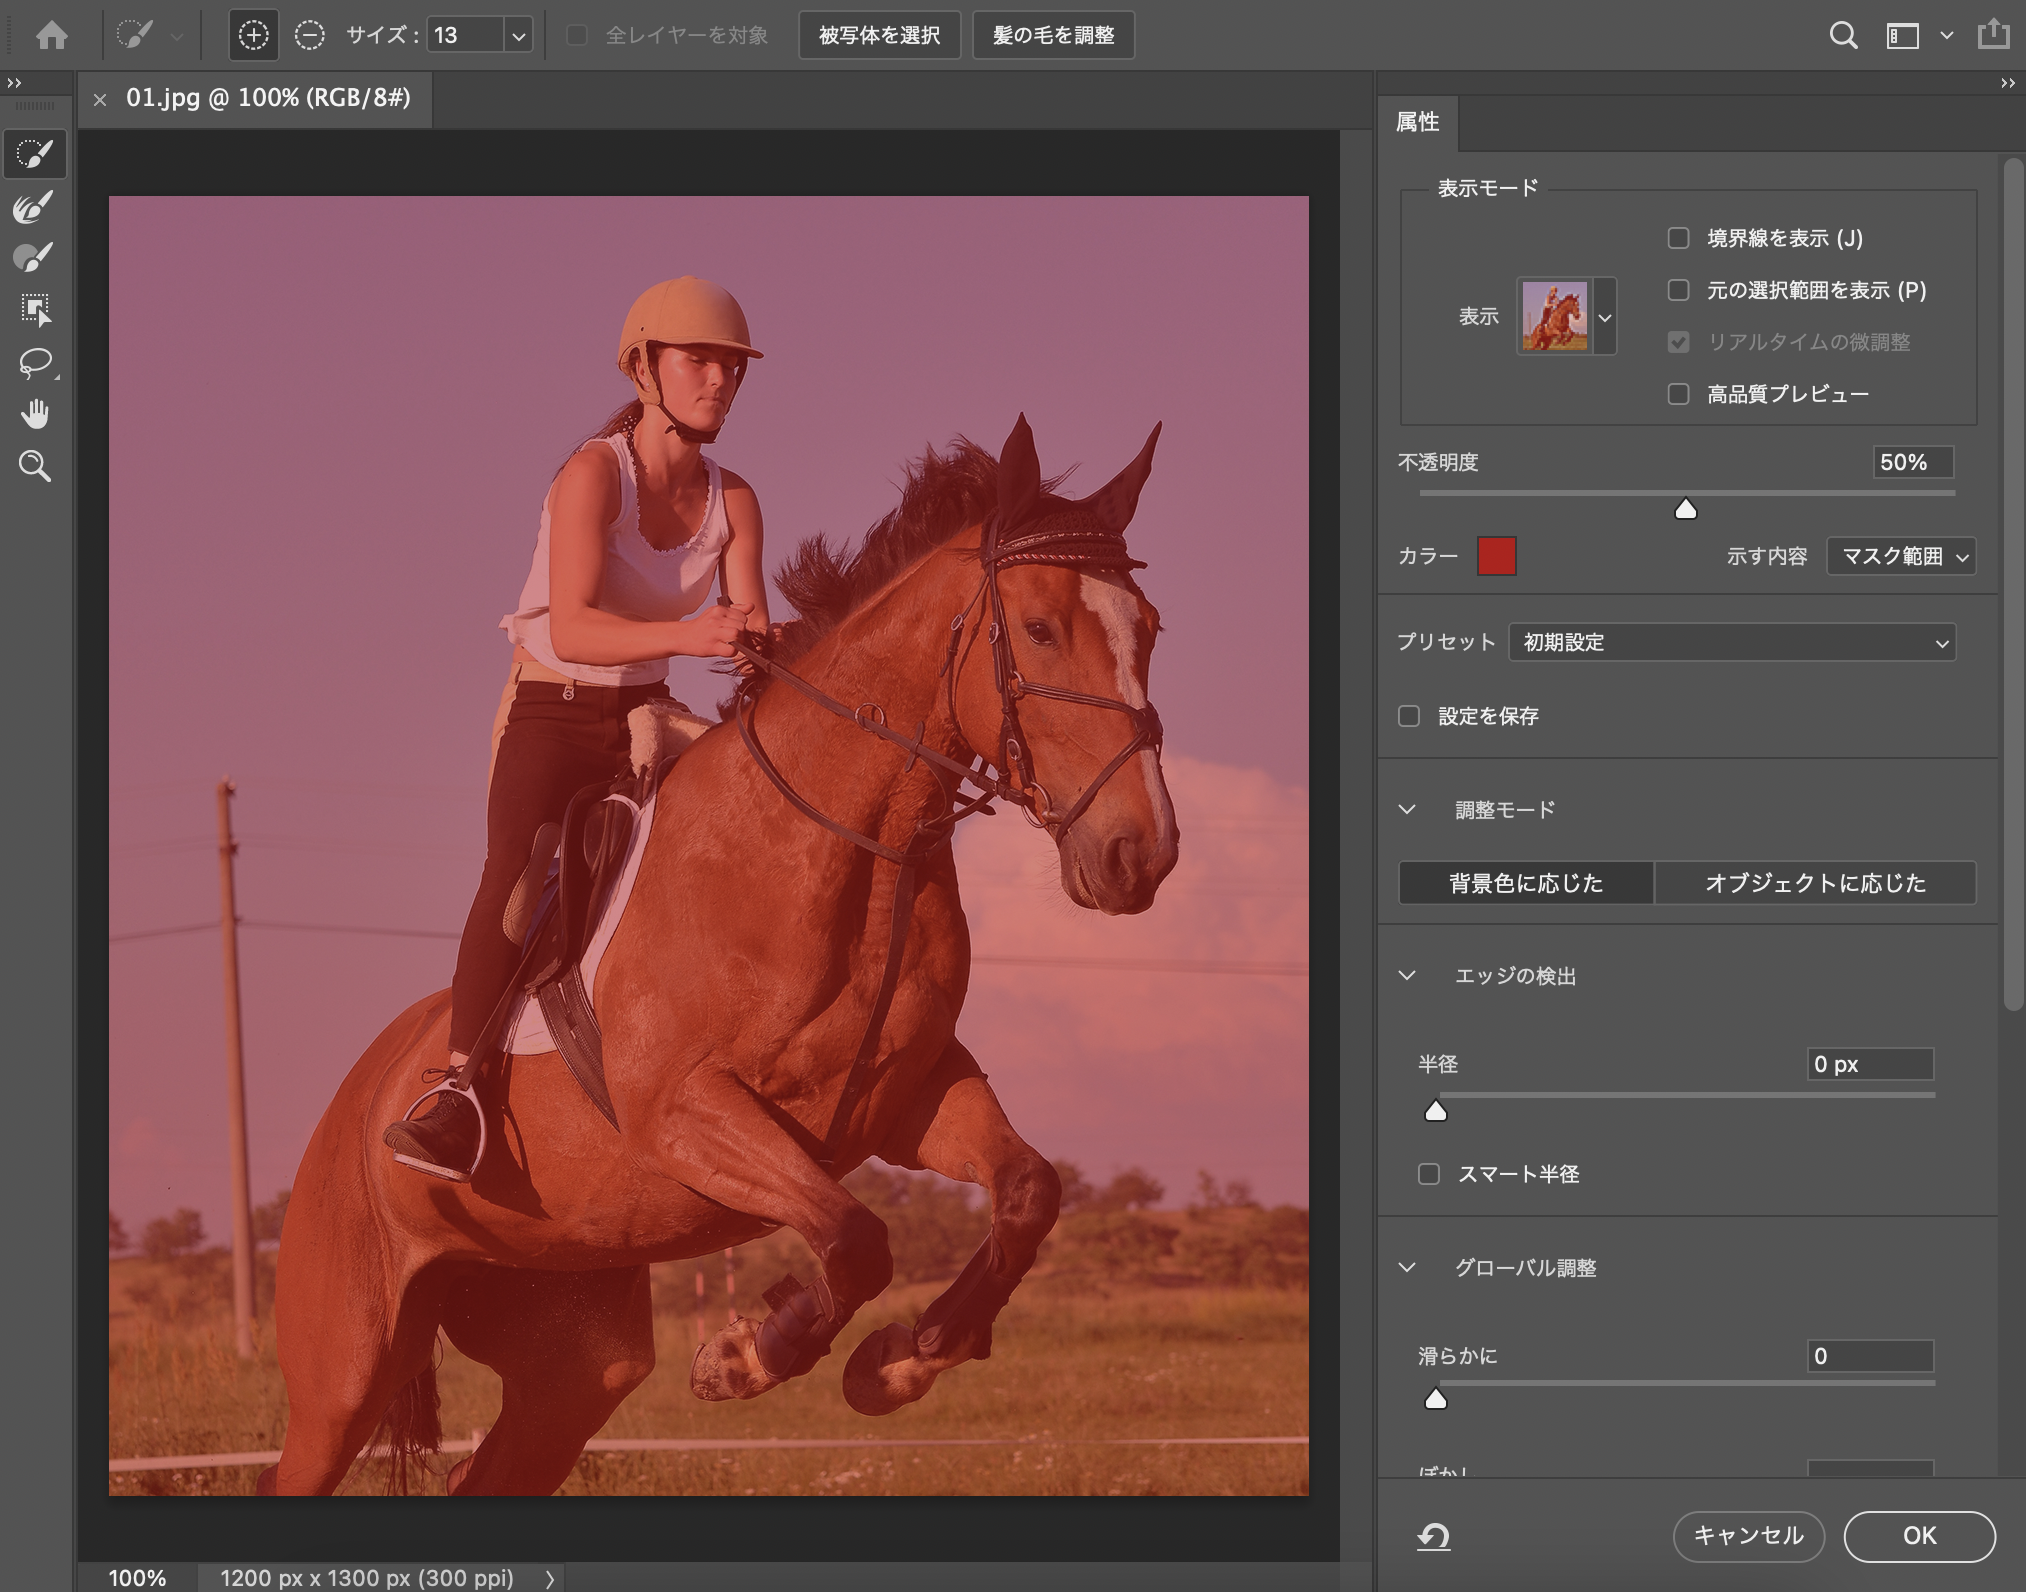The height and width of the screenshot is (1592, 2026).
Task: Click the 被写体を選択 button
Action: 879,36
